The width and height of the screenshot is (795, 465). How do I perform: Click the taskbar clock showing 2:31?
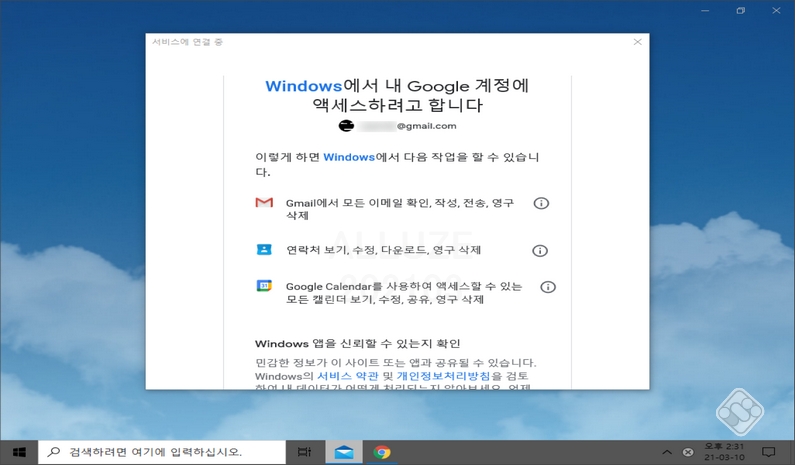point(724,452)
